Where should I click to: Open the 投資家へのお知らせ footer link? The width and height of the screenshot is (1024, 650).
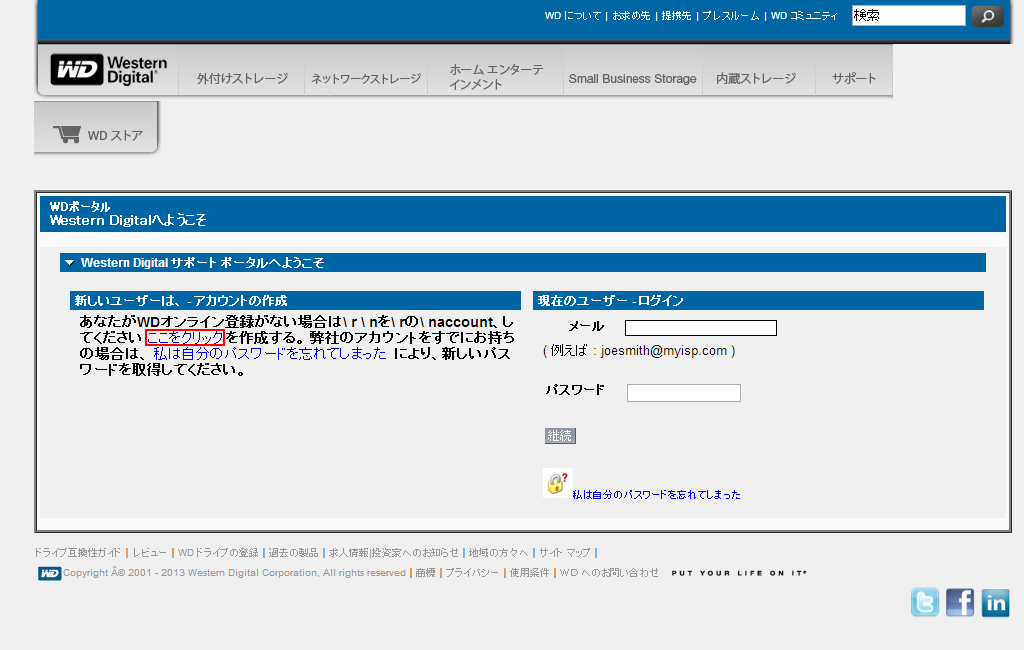point(415,553)
